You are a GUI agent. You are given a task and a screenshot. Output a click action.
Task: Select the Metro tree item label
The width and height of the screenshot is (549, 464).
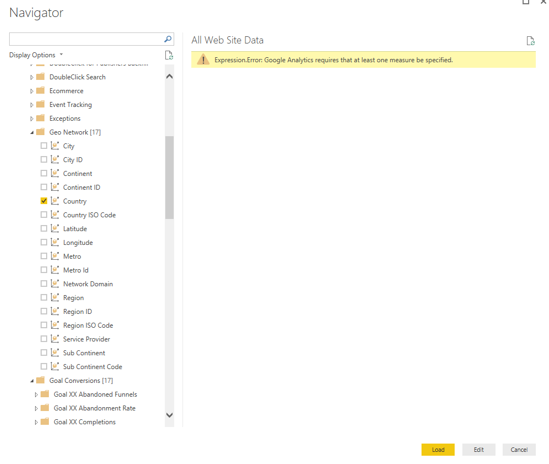click(x=72, y=256)
